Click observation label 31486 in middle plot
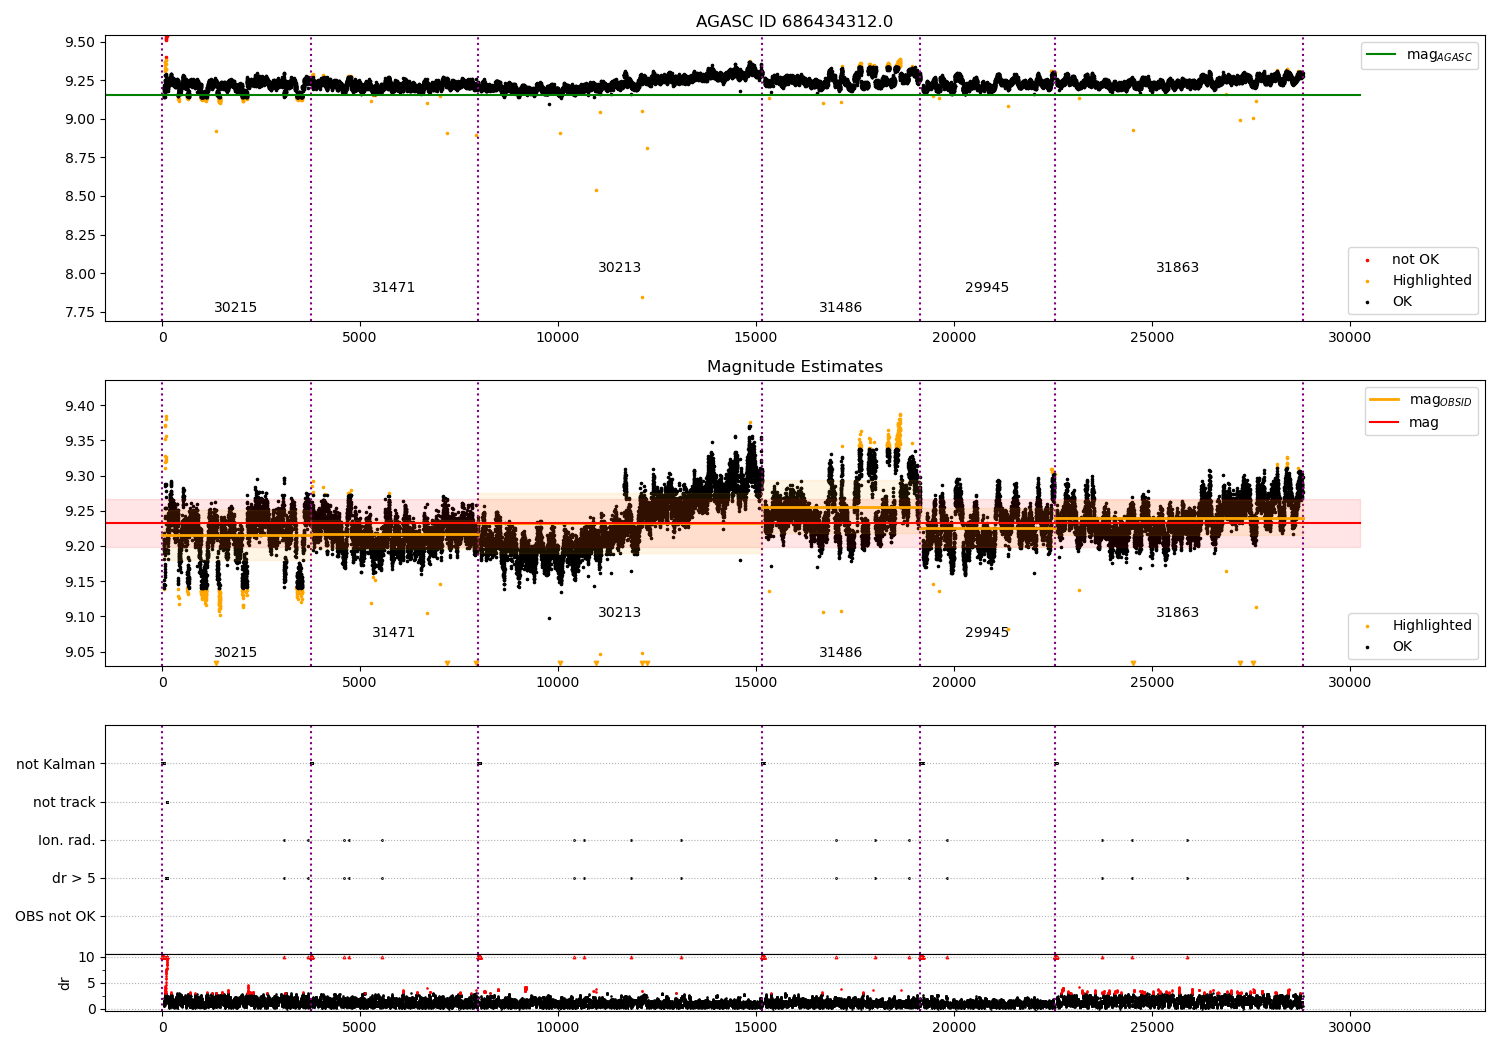Image resolution: width=1500 pixels, height=1050 pixels. pyautogui.click(x=840, y=653)
